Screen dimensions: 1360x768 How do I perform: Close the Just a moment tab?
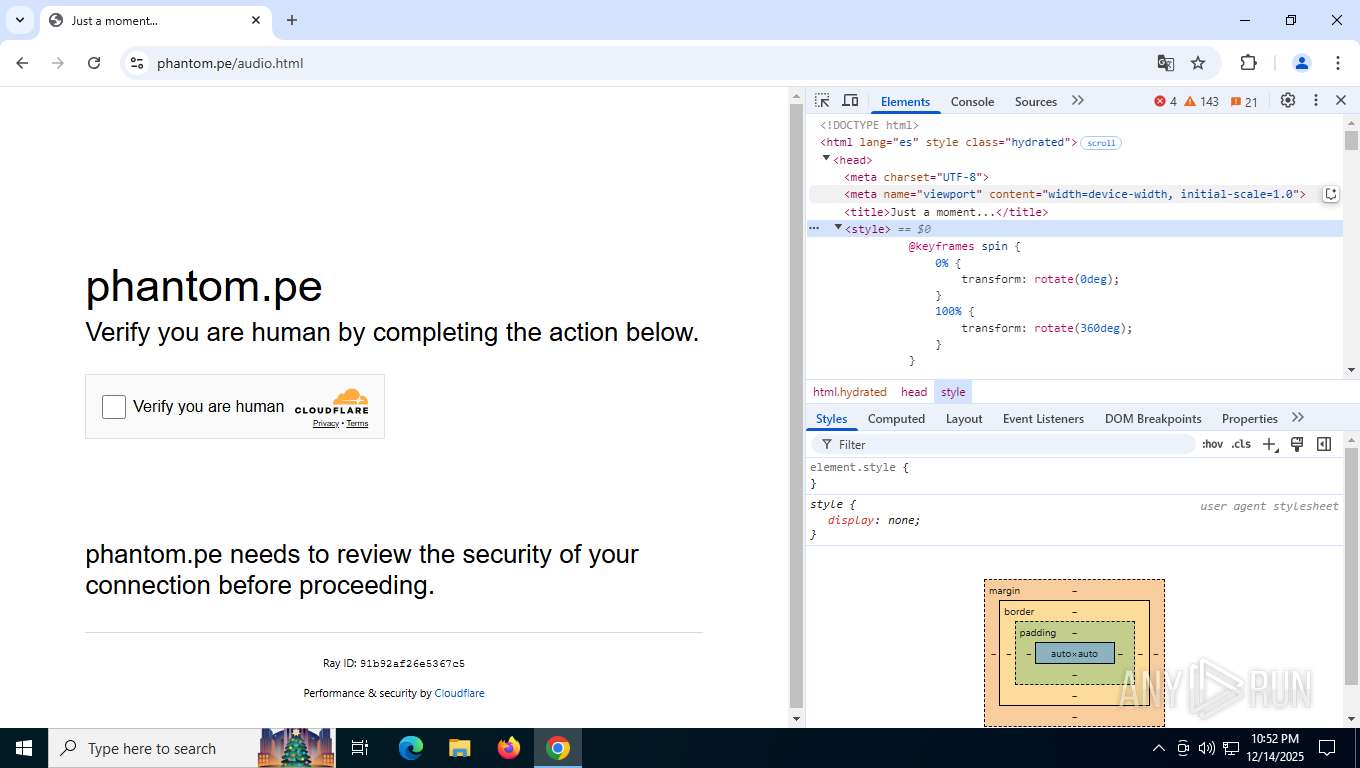point(256,20)
